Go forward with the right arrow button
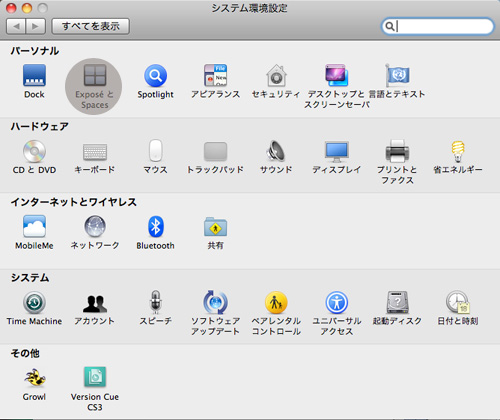 tap(36, 26)
